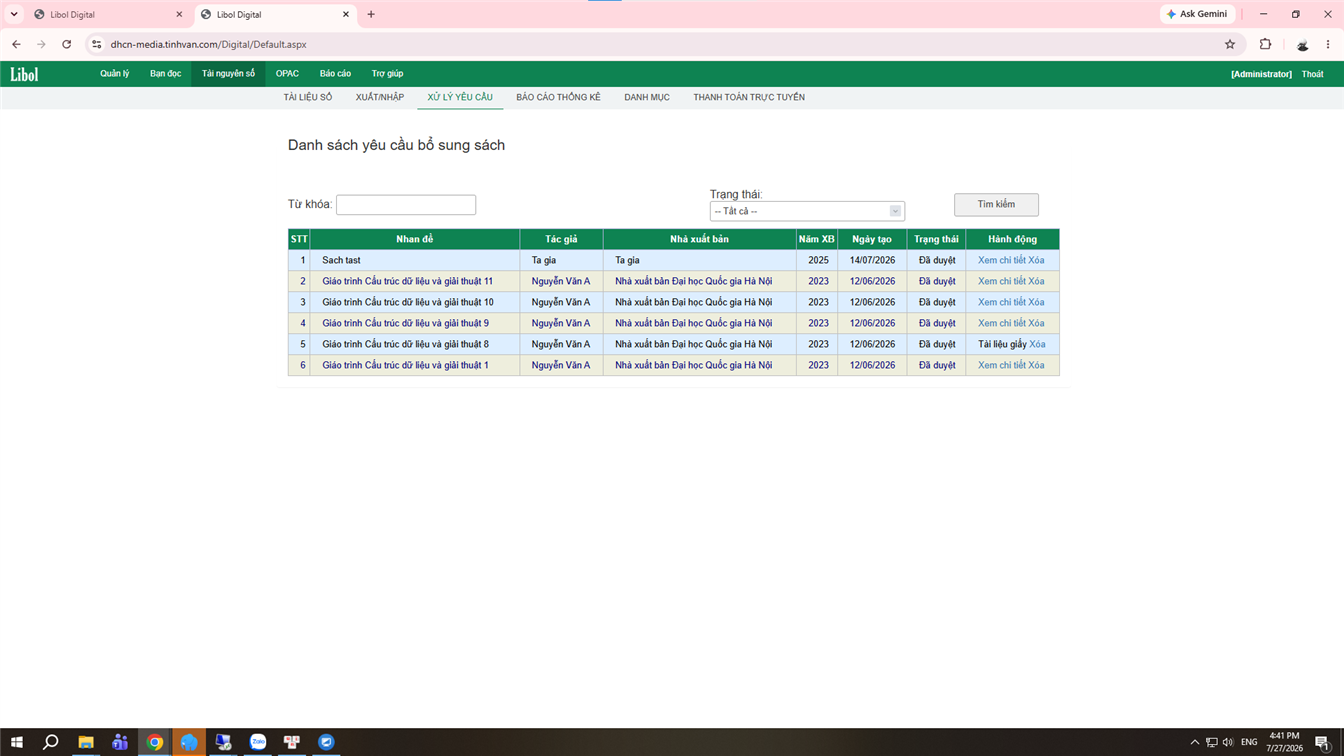1344x756 pixels.
Task: Open a new browser tab with plus icon
Action: coord(371,14)
